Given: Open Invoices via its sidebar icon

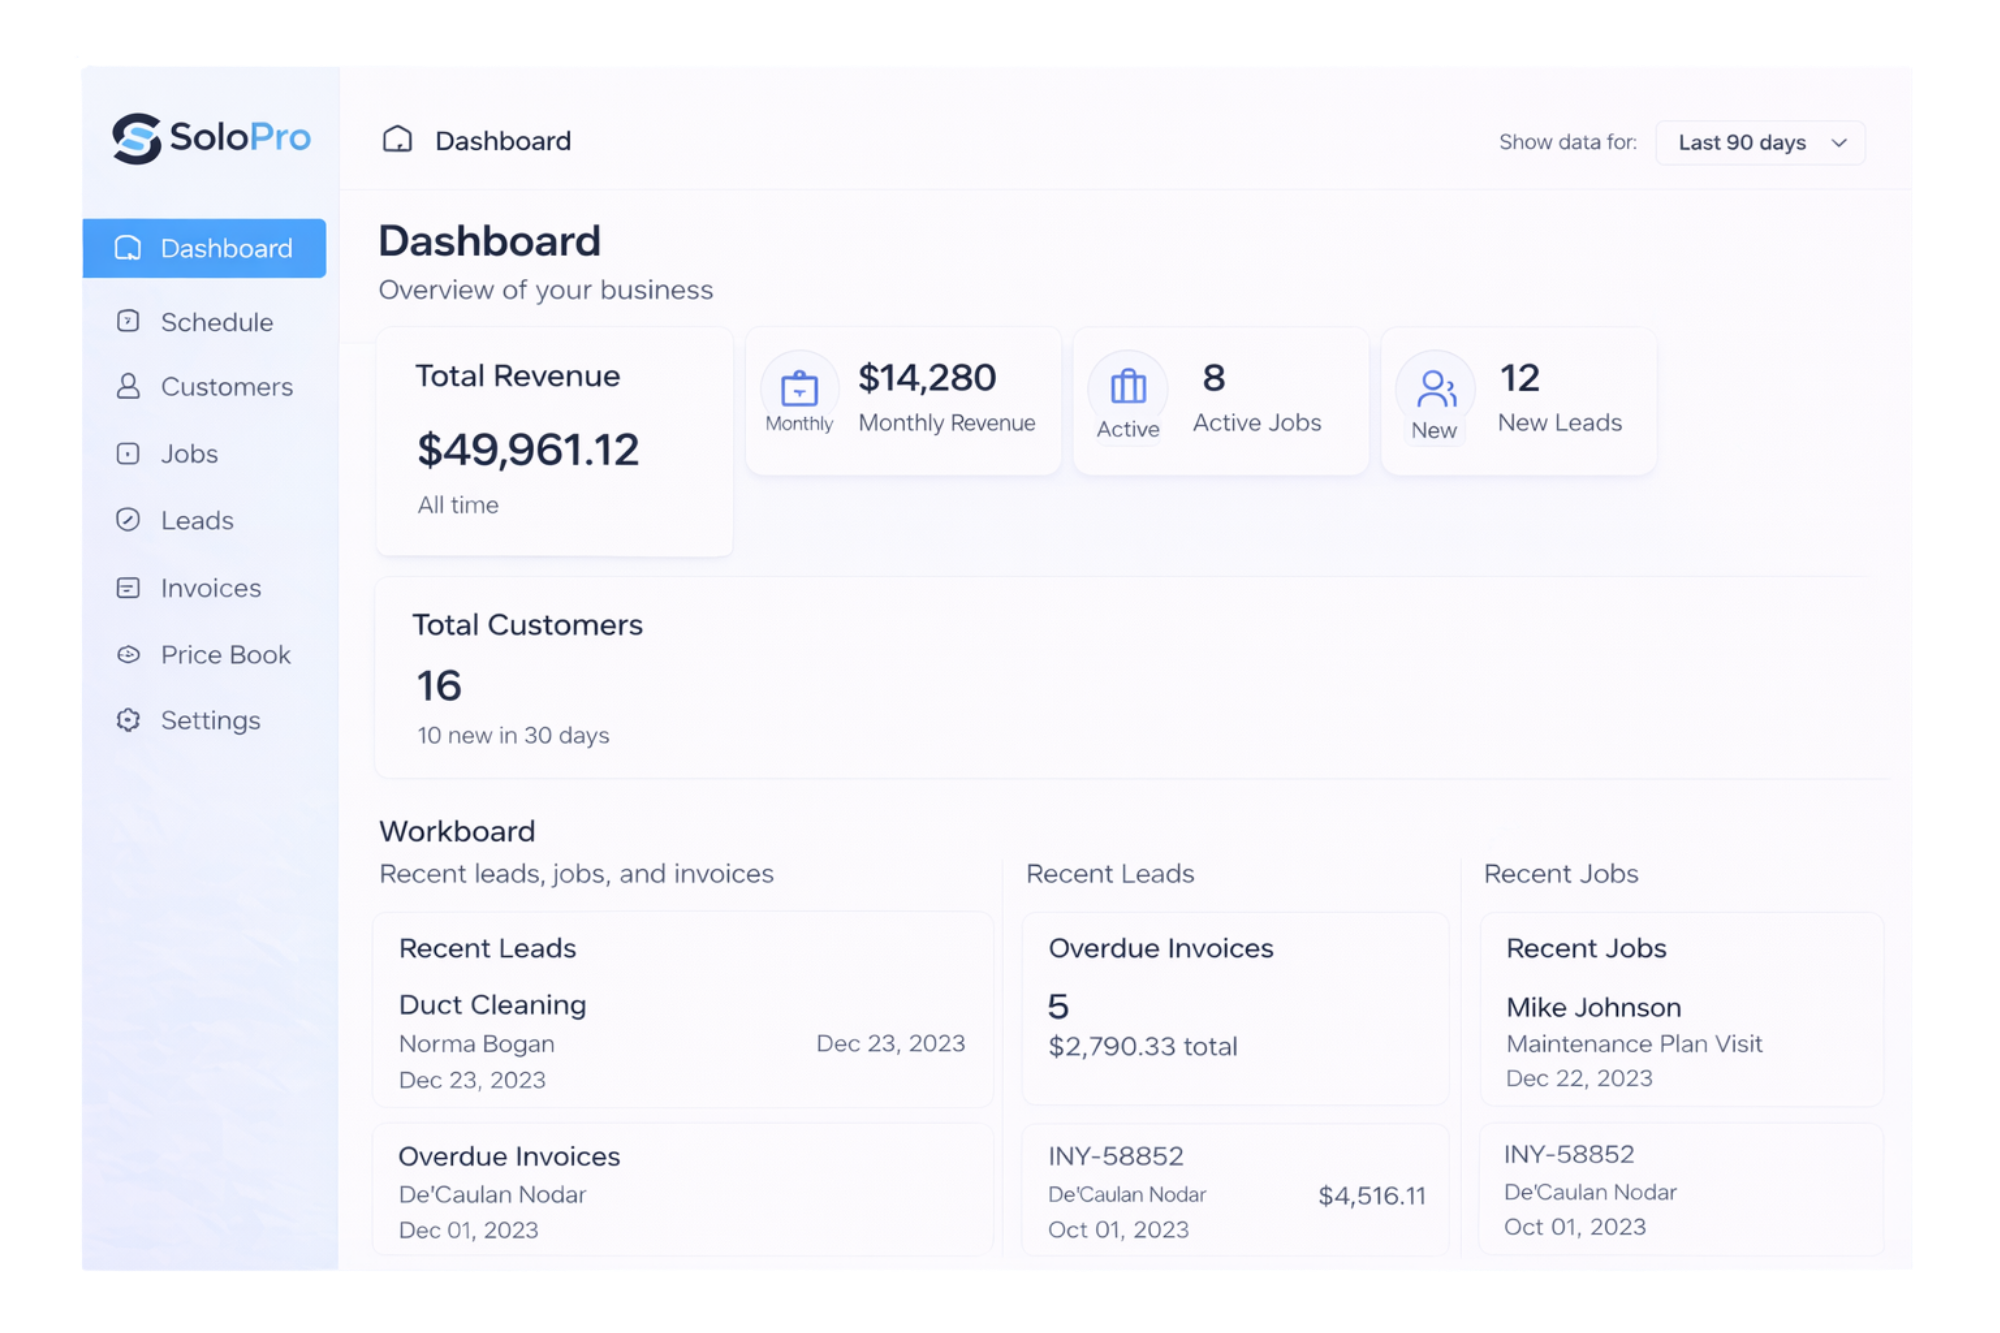Looking at the screenshot, I should 128,588.
